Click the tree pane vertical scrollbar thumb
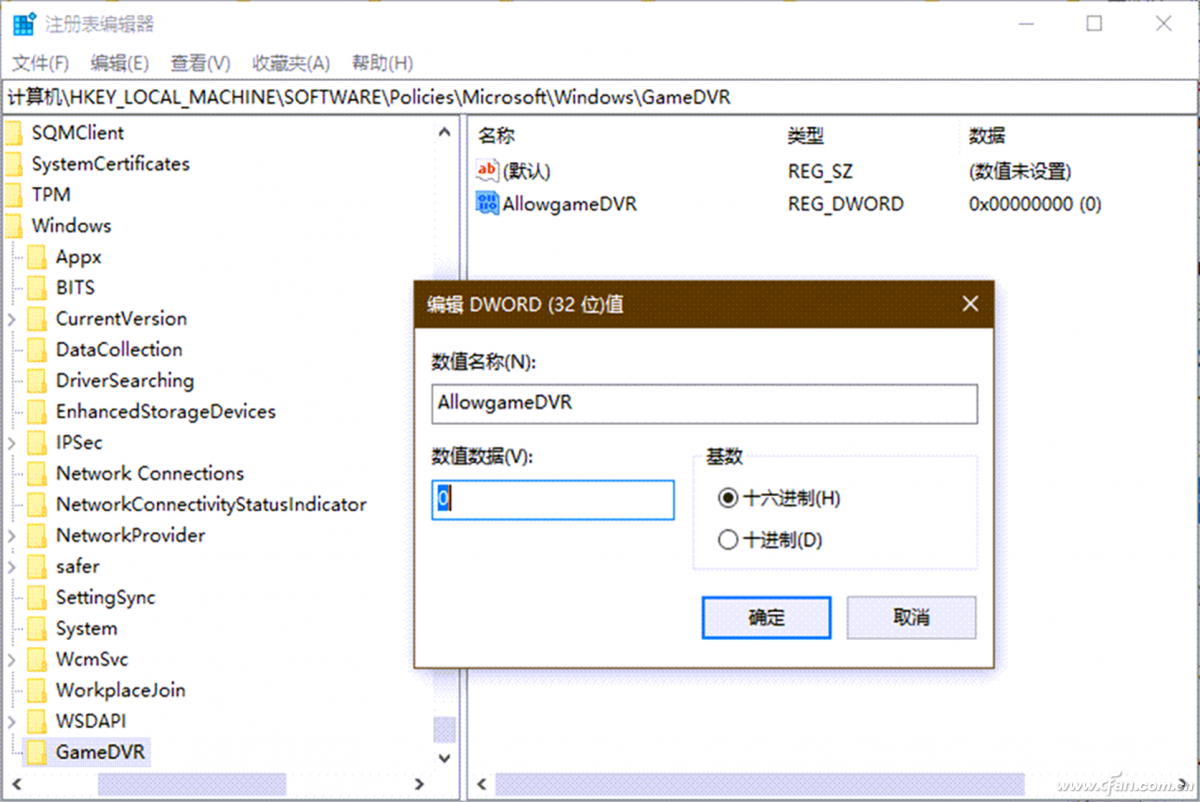 click(444, 730)
